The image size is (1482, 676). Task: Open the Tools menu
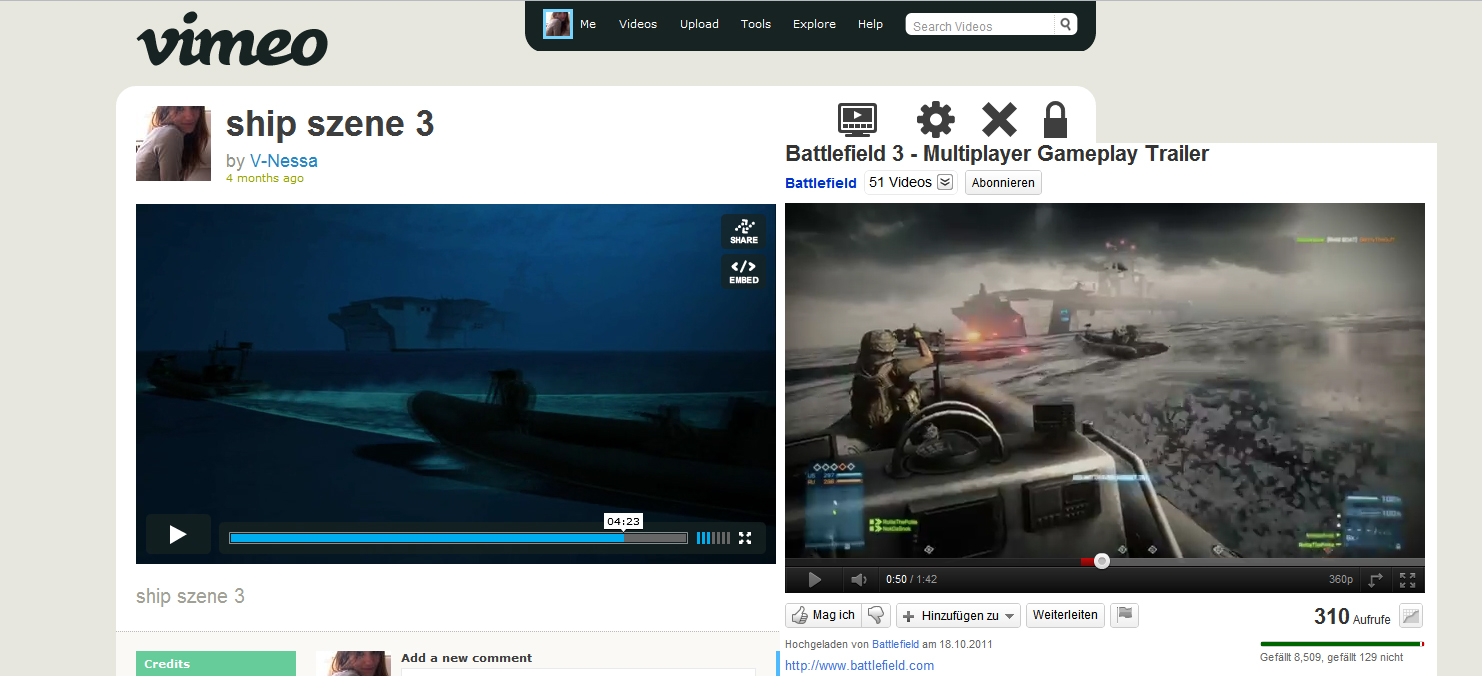pos(756,24)
